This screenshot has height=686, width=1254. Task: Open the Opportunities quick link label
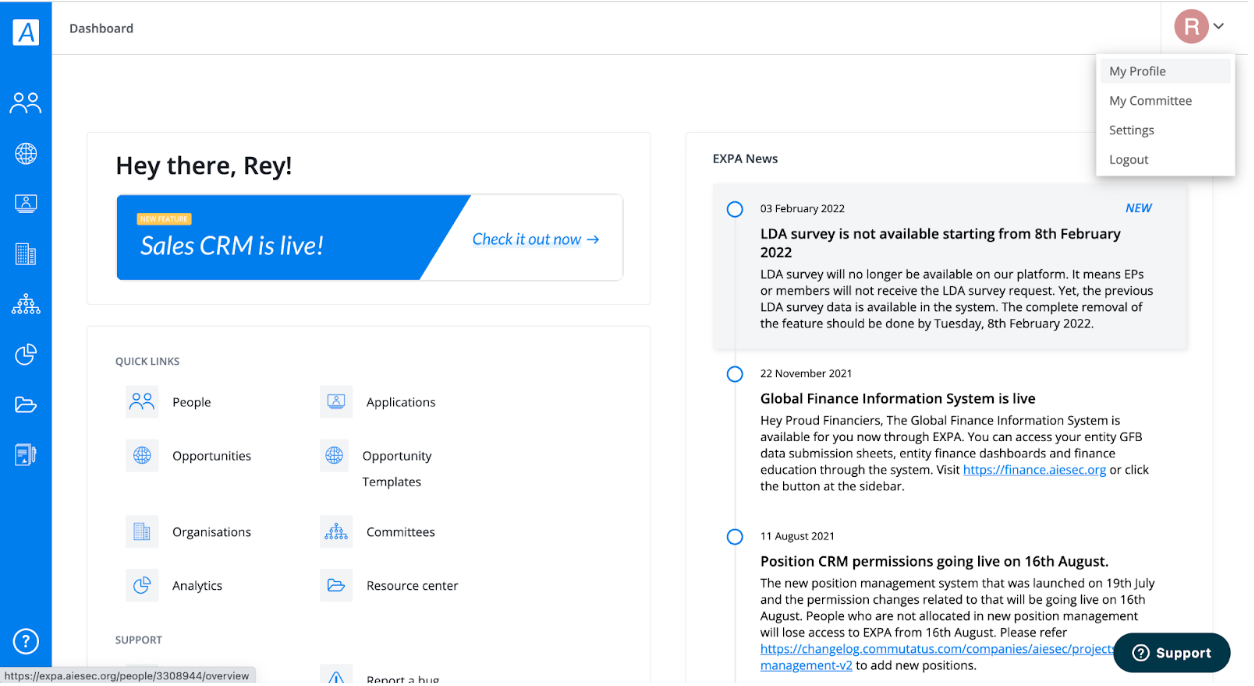211,456
